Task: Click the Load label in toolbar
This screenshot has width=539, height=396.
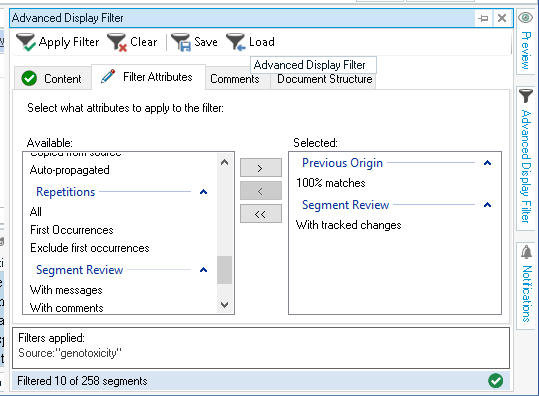Action: (x=262, y=42)
